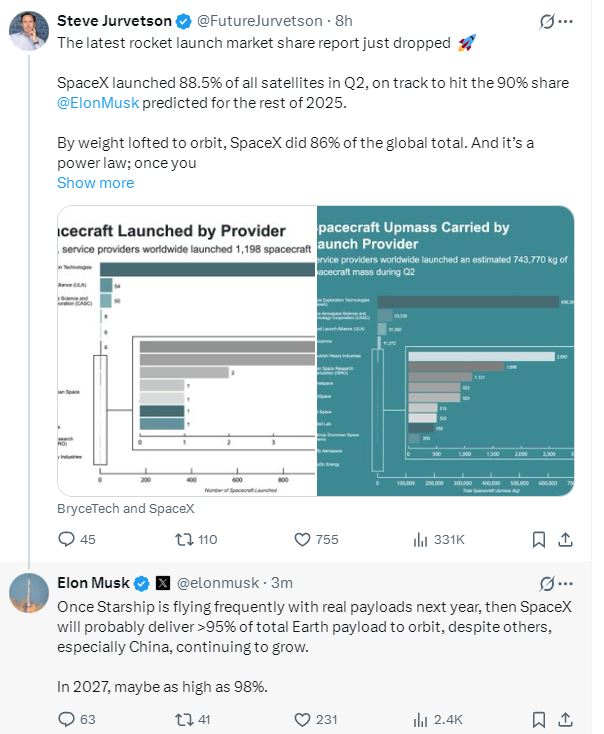Open Spacecraft Launched by Provider chart image

coord(187,350)
